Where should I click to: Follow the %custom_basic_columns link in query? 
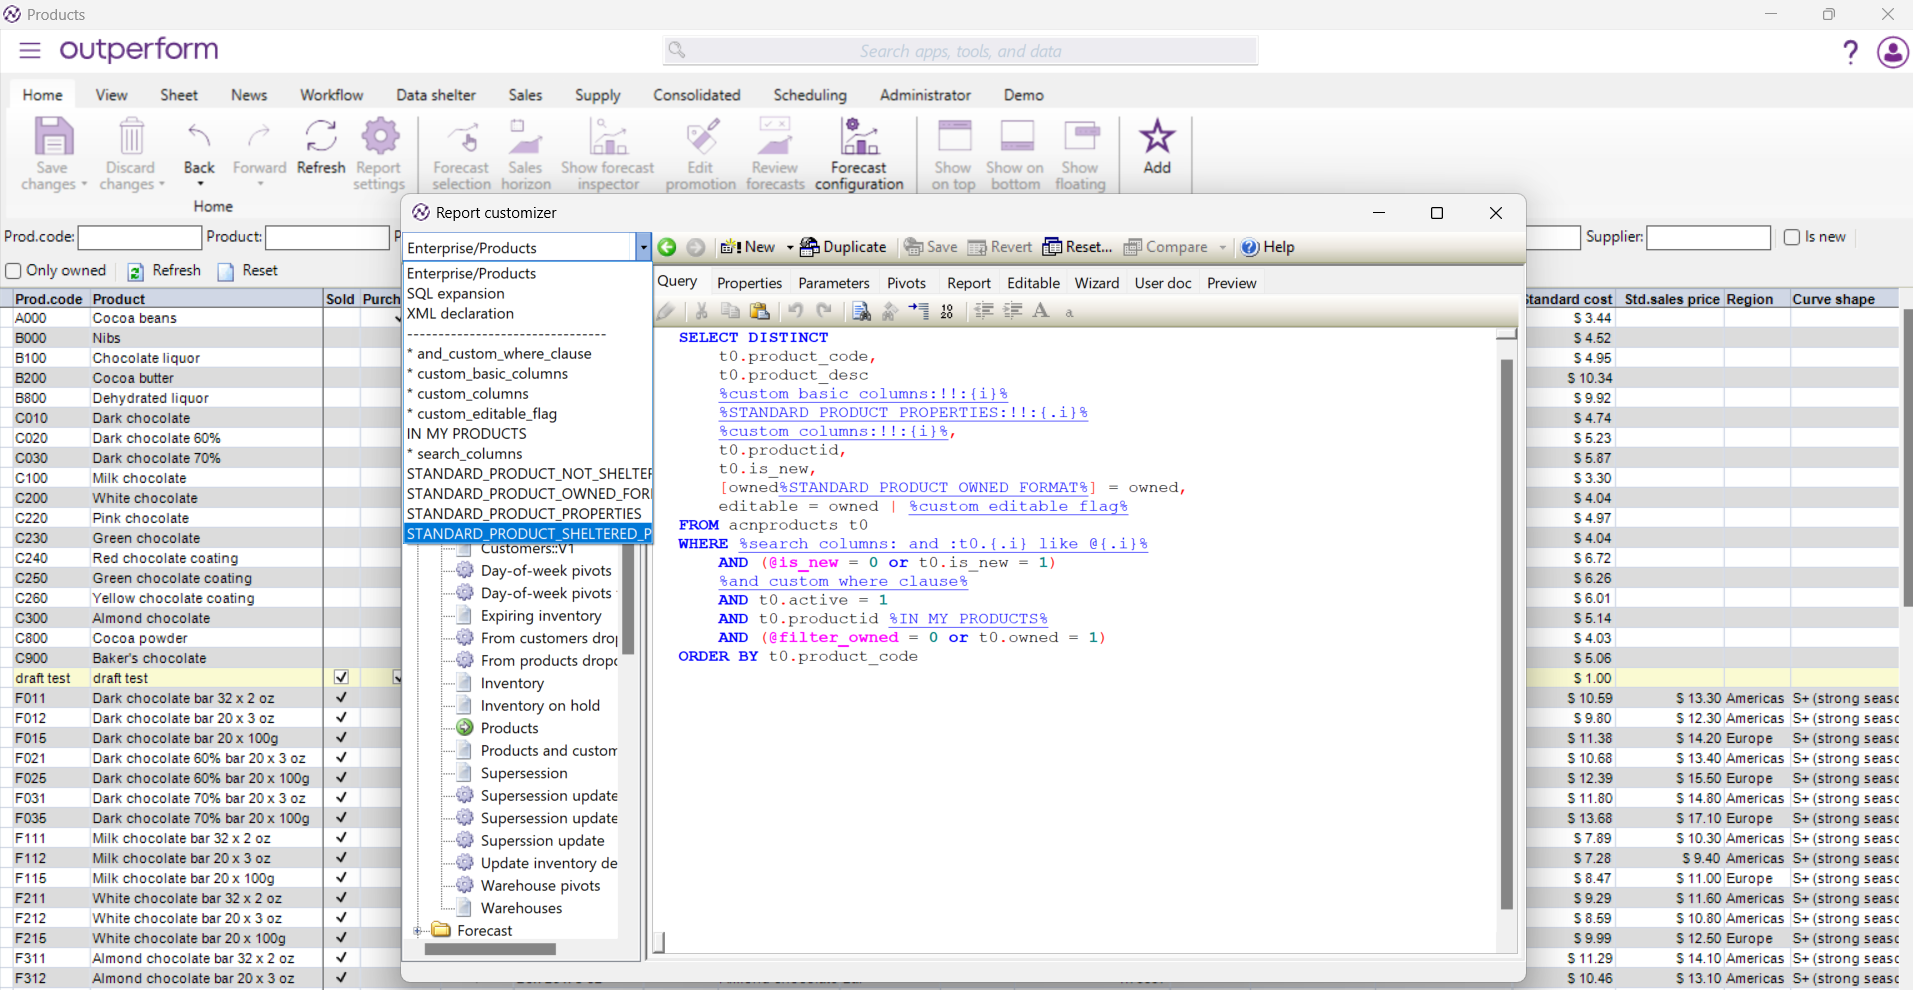click(x=863, y=394)
